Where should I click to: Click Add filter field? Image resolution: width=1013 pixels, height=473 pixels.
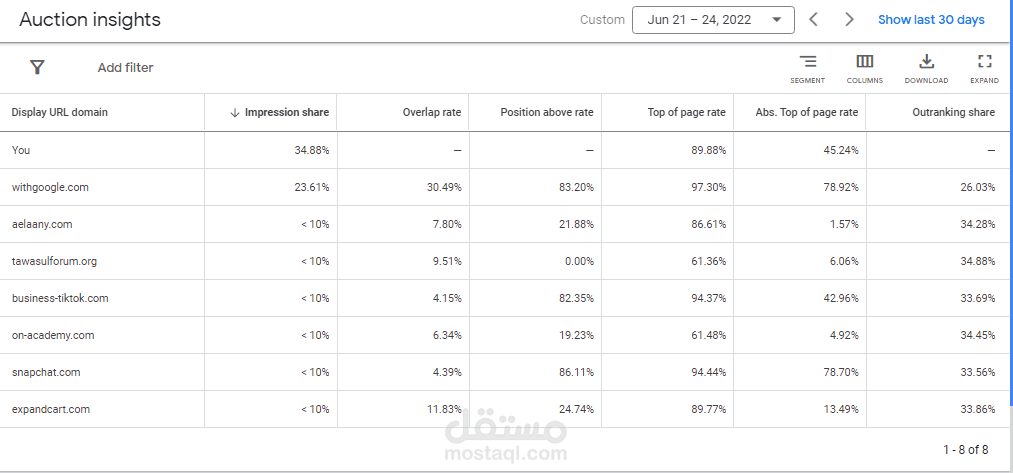(125, 67)
